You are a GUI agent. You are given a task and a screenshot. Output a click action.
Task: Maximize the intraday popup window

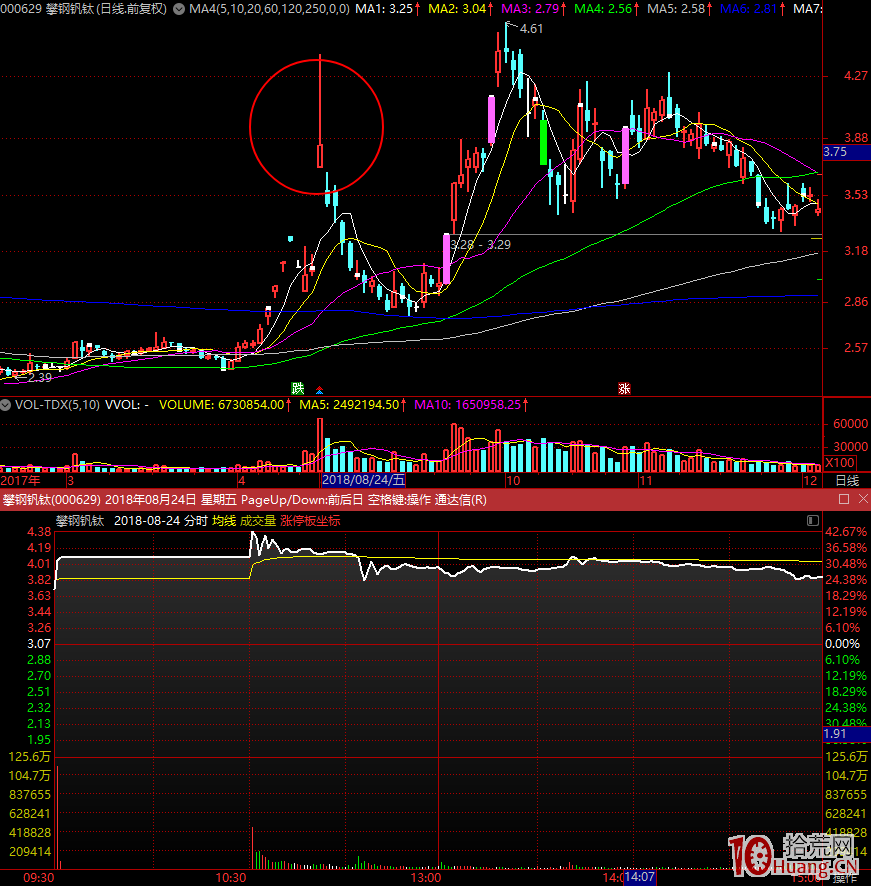[844, 499]
